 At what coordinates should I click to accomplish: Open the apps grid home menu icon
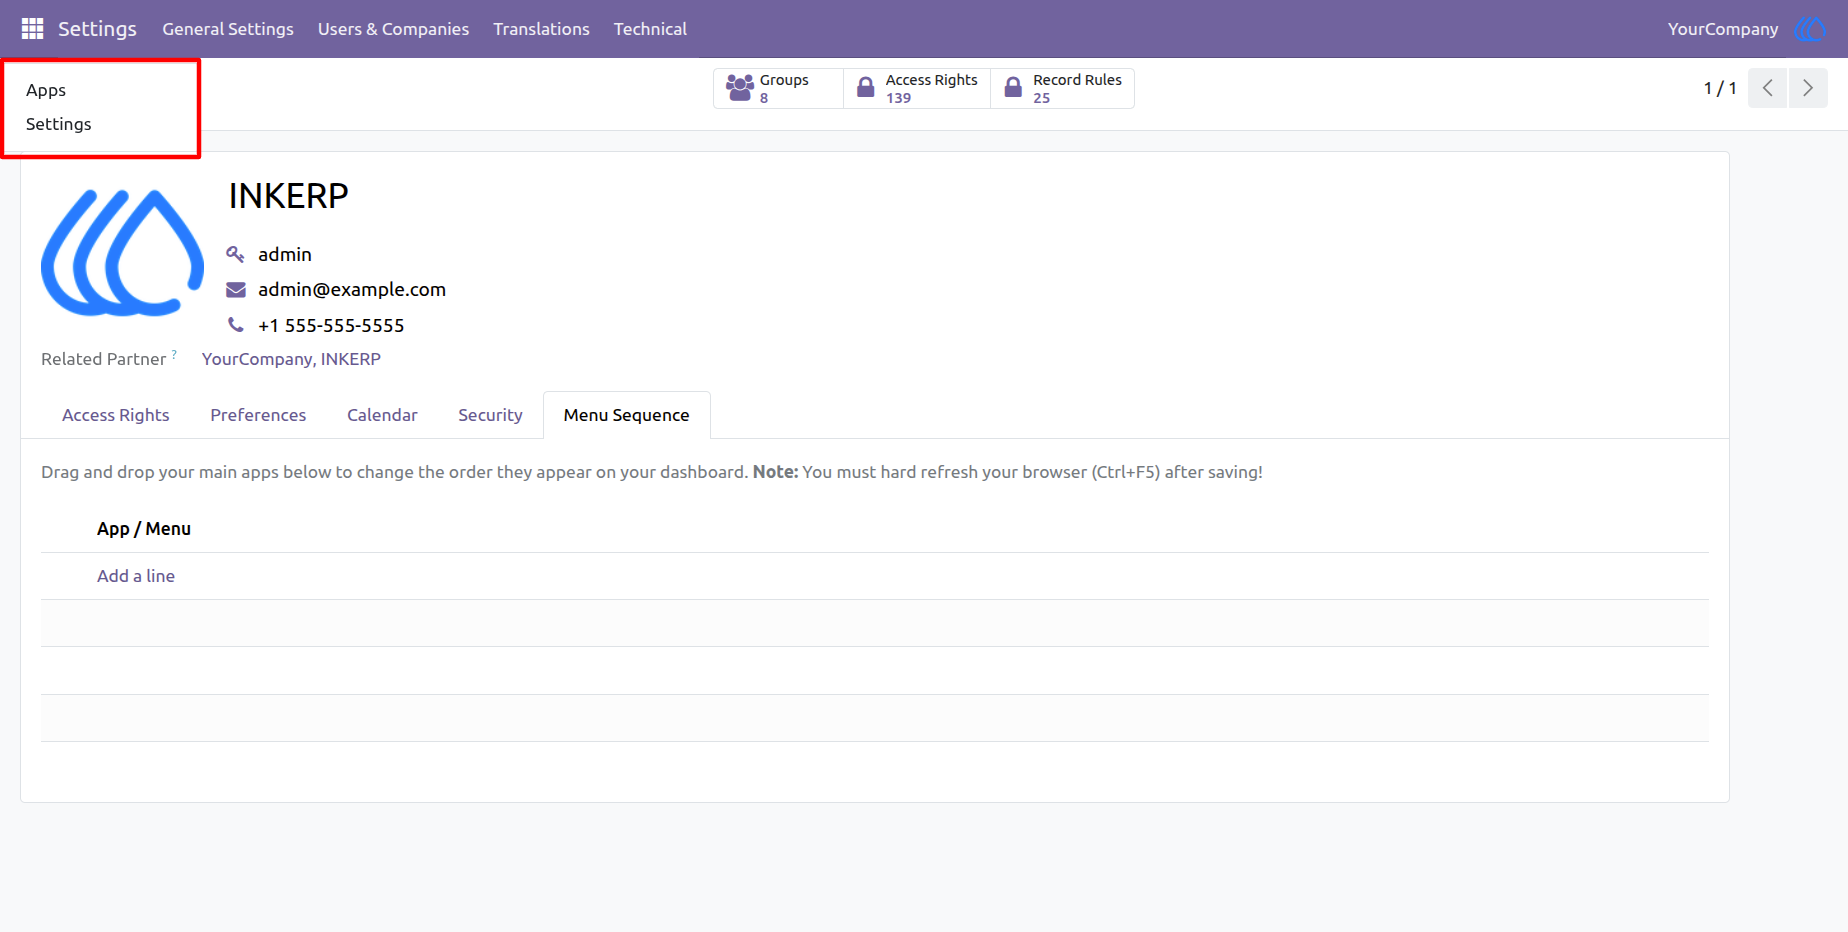click(x=32, y=29)
